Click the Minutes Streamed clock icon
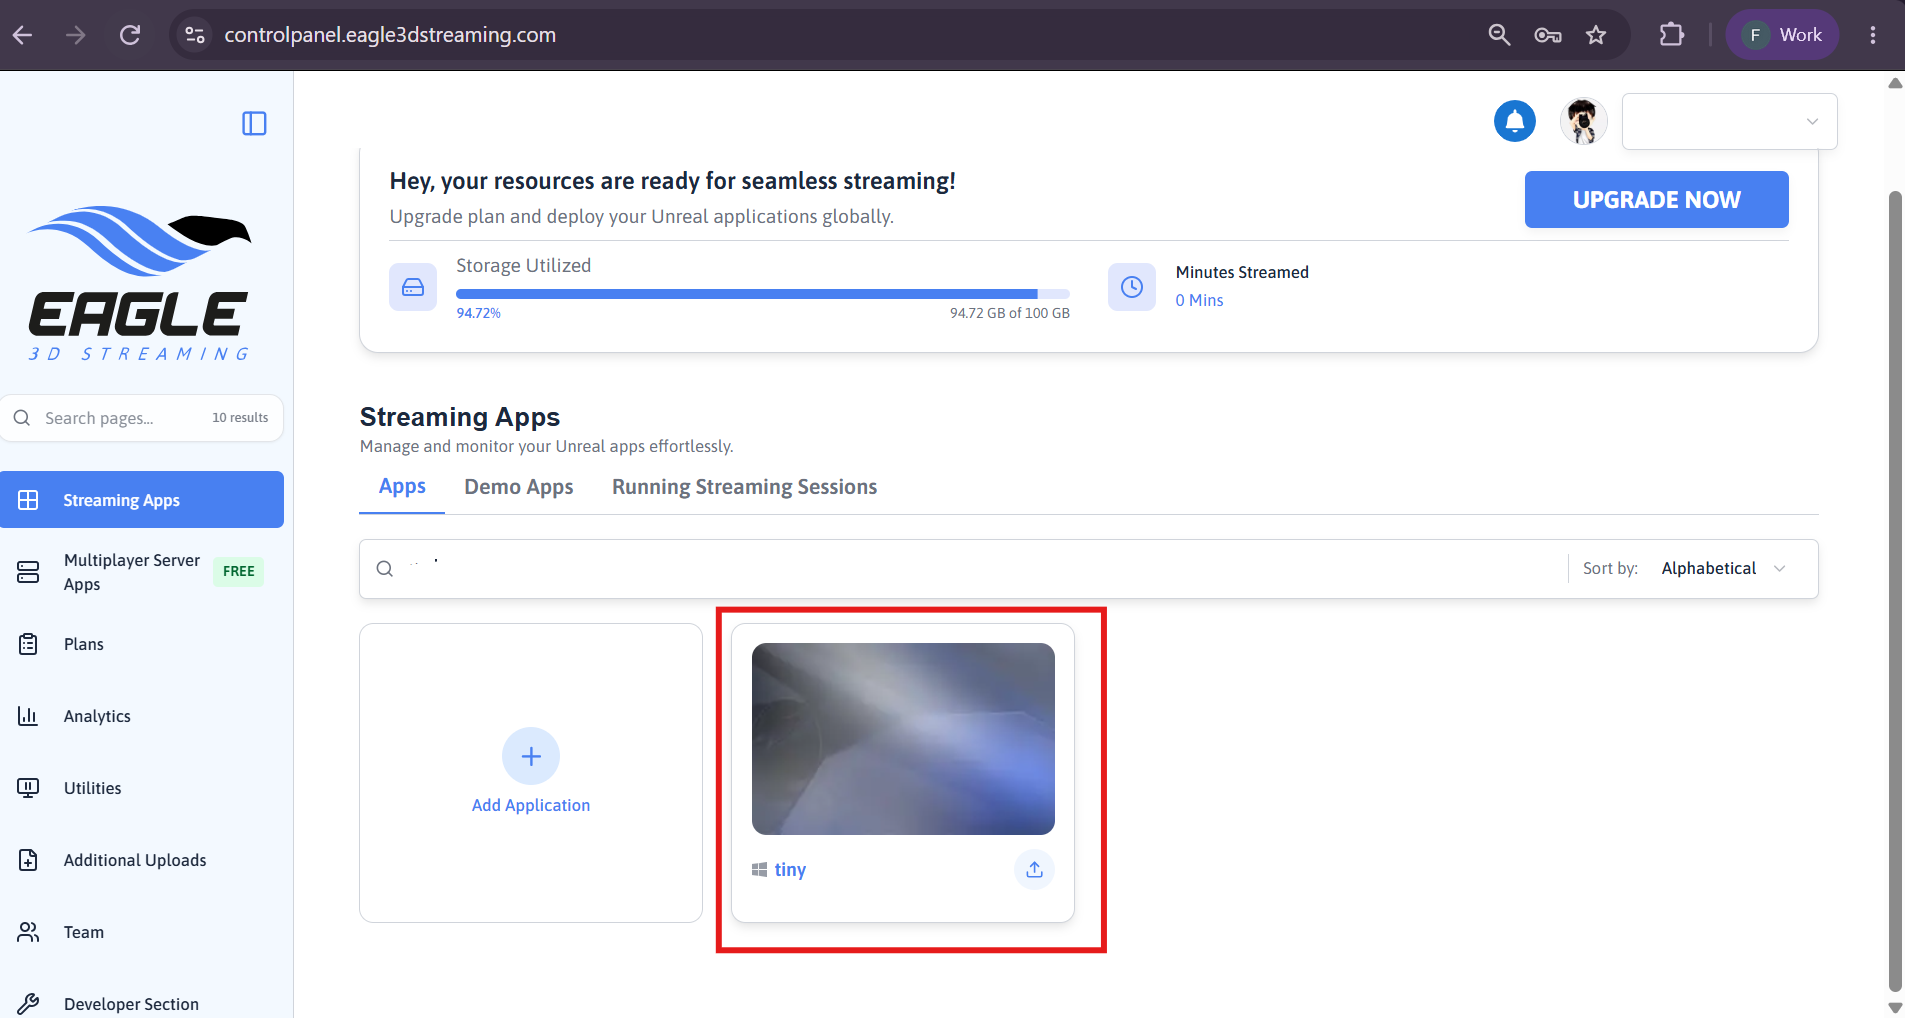The height and width of the screenshot is (1018, 1905). click(x=1132, y=287)
